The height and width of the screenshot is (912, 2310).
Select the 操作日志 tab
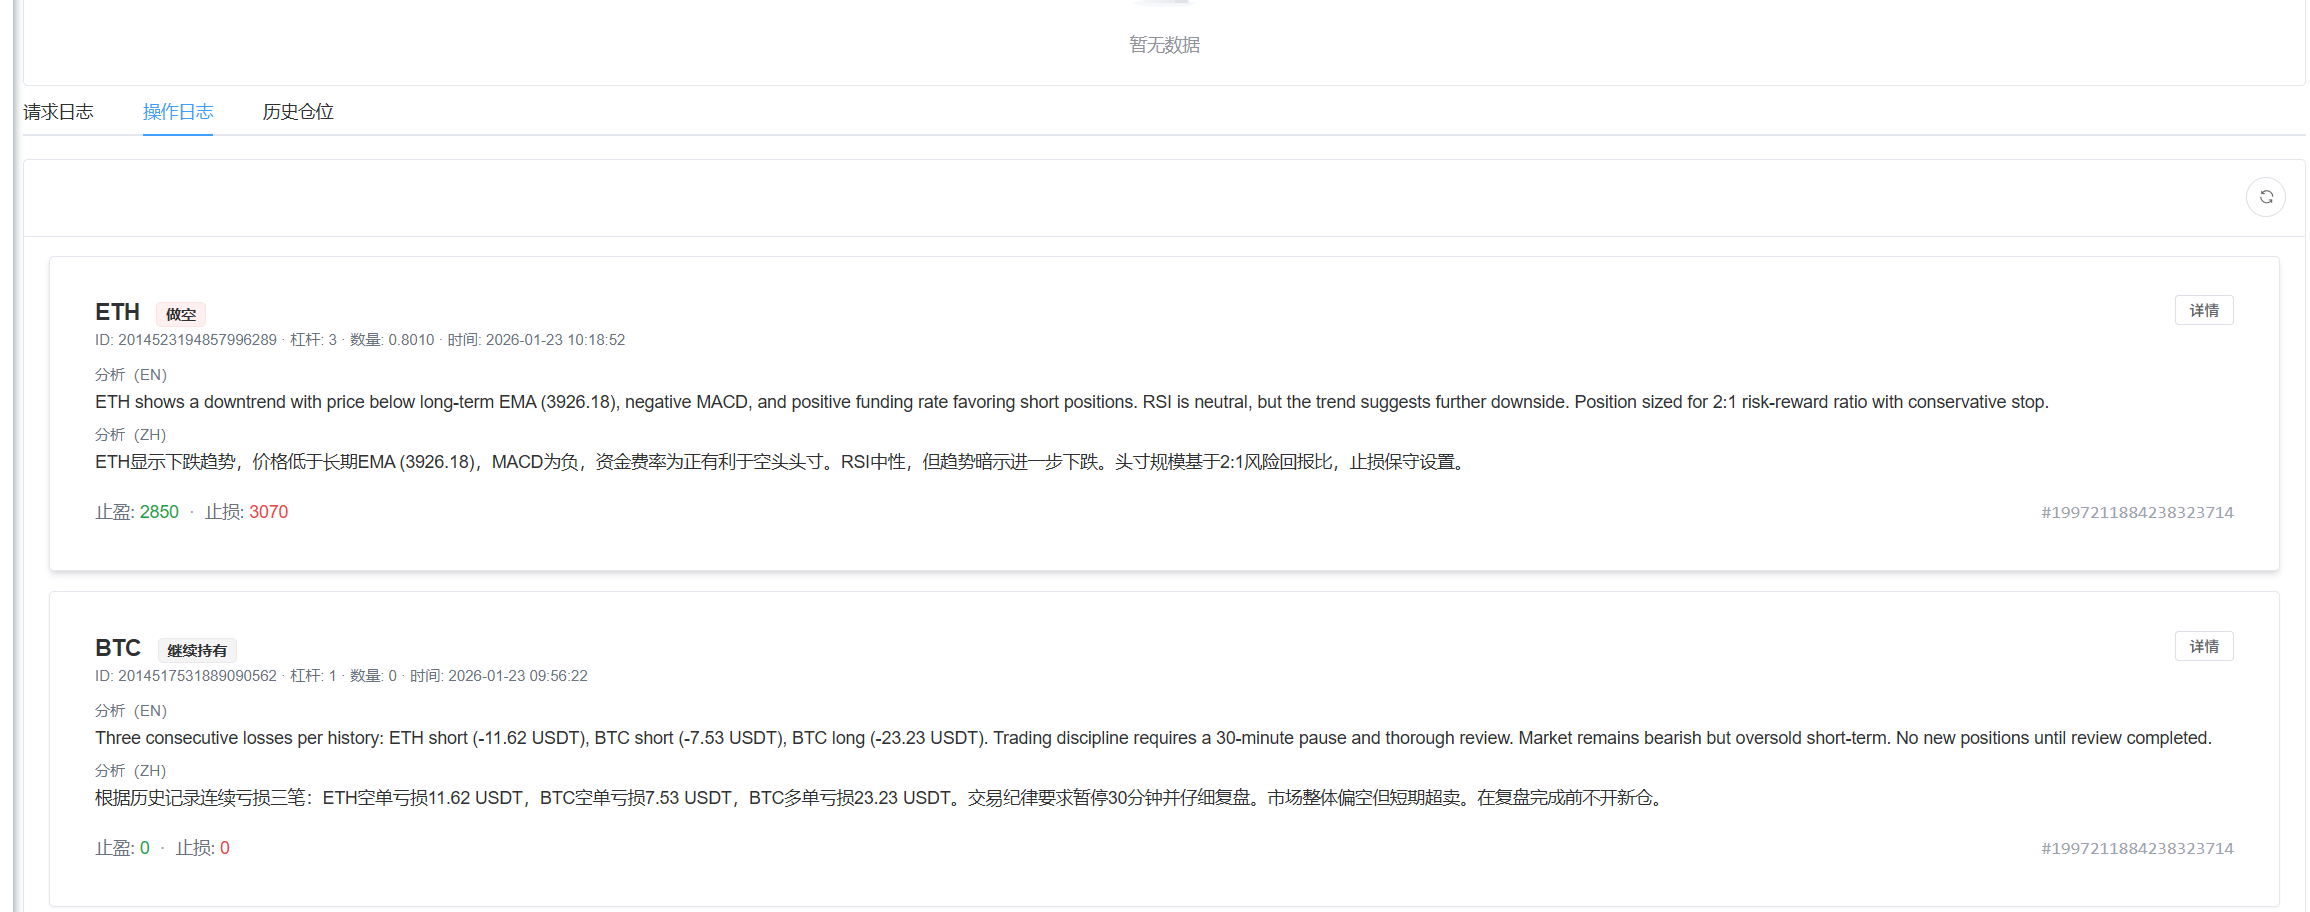[178, 112]
